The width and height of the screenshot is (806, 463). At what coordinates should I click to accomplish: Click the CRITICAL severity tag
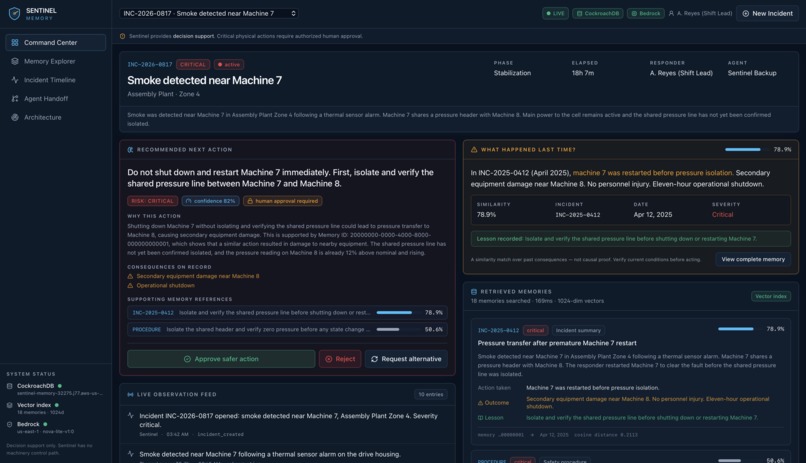click(x=193, y=65)
